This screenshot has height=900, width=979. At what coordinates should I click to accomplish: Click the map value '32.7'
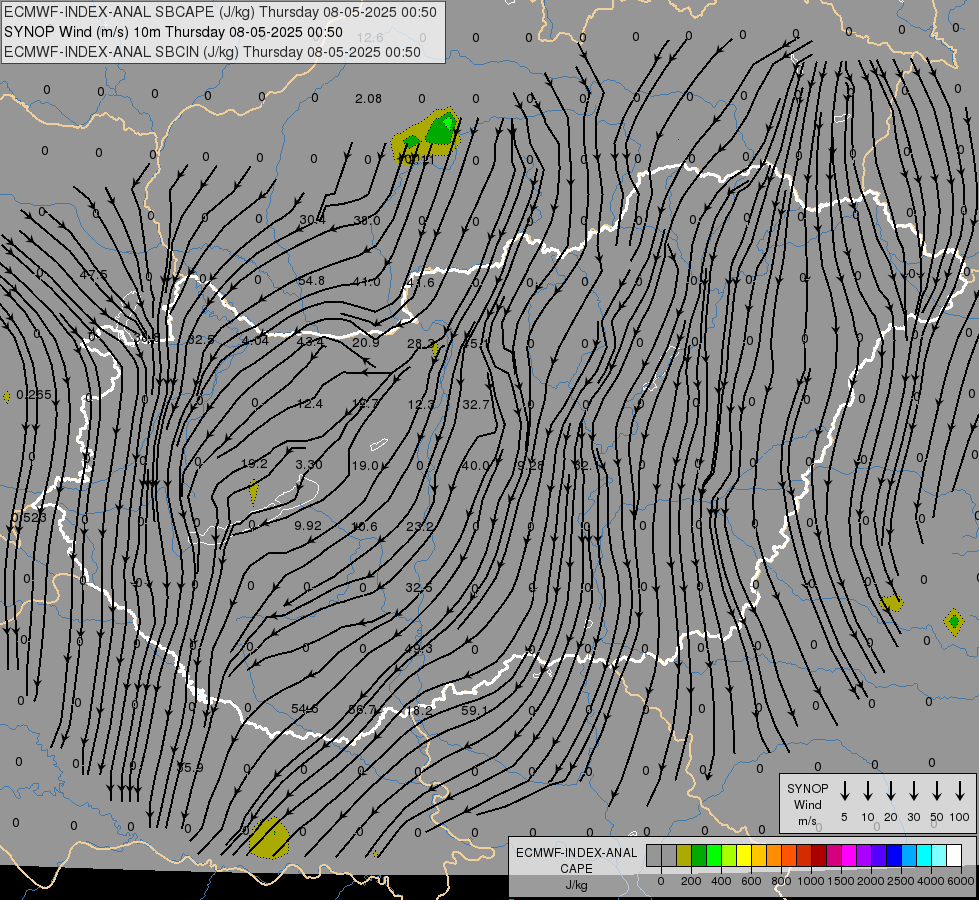(476, 405)
